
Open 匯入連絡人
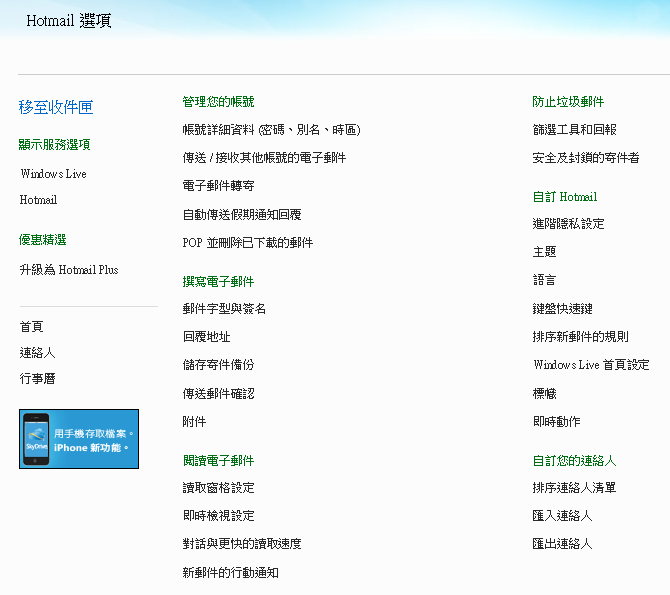[x=562, y=516]
